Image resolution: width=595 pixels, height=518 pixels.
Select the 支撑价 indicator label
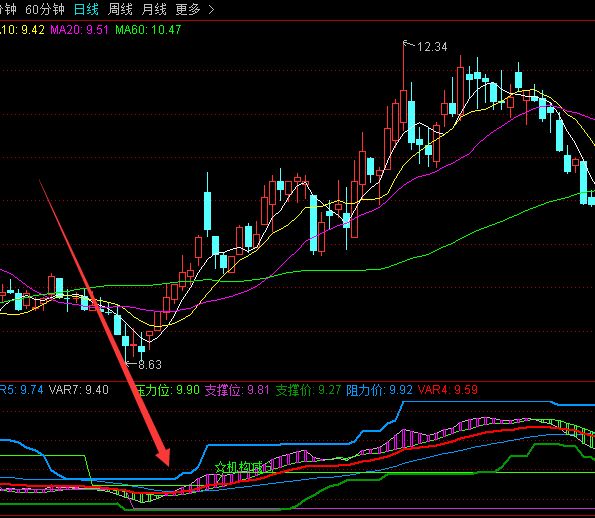[x=308, y=390]
